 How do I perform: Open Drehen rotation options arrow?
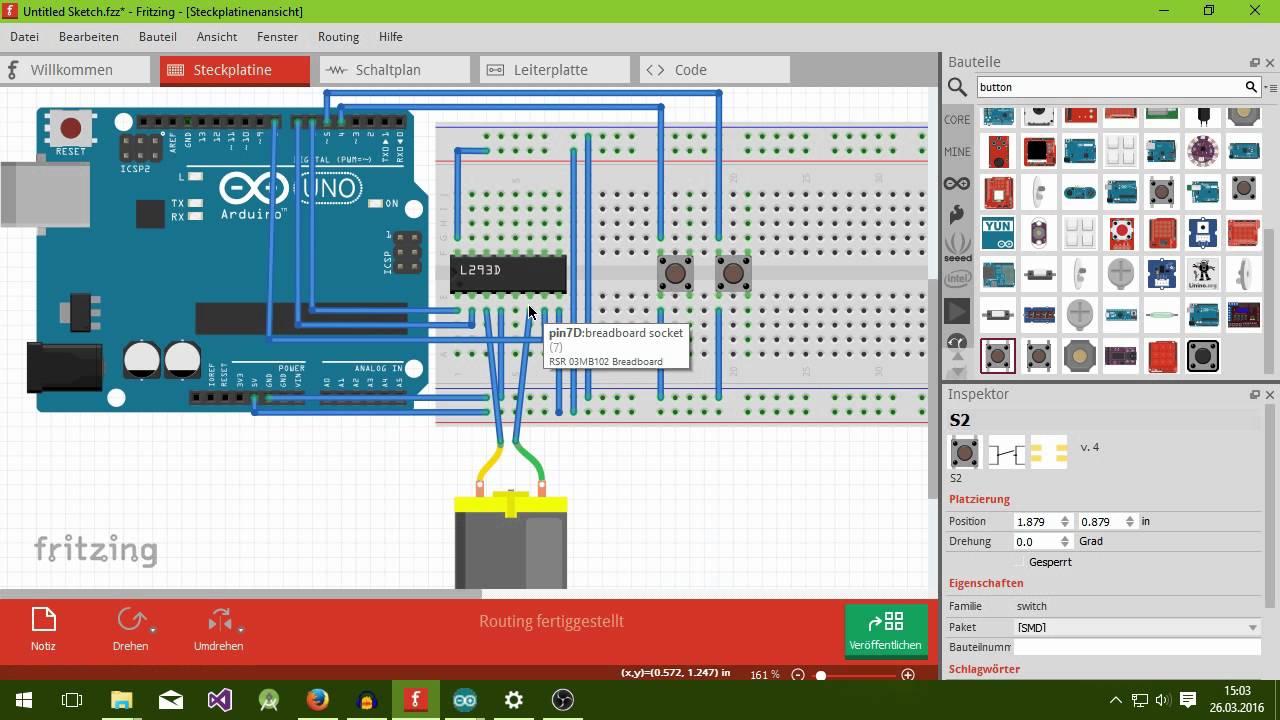[152, 630]
